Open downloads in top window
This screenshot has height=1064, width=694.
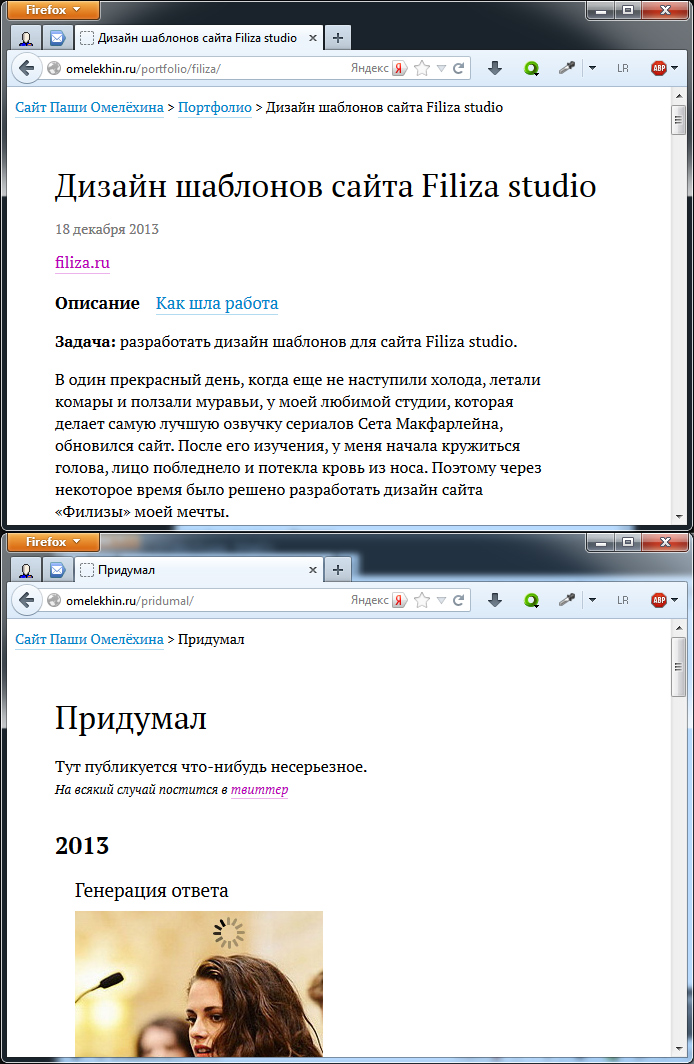[x=495, y=68]
